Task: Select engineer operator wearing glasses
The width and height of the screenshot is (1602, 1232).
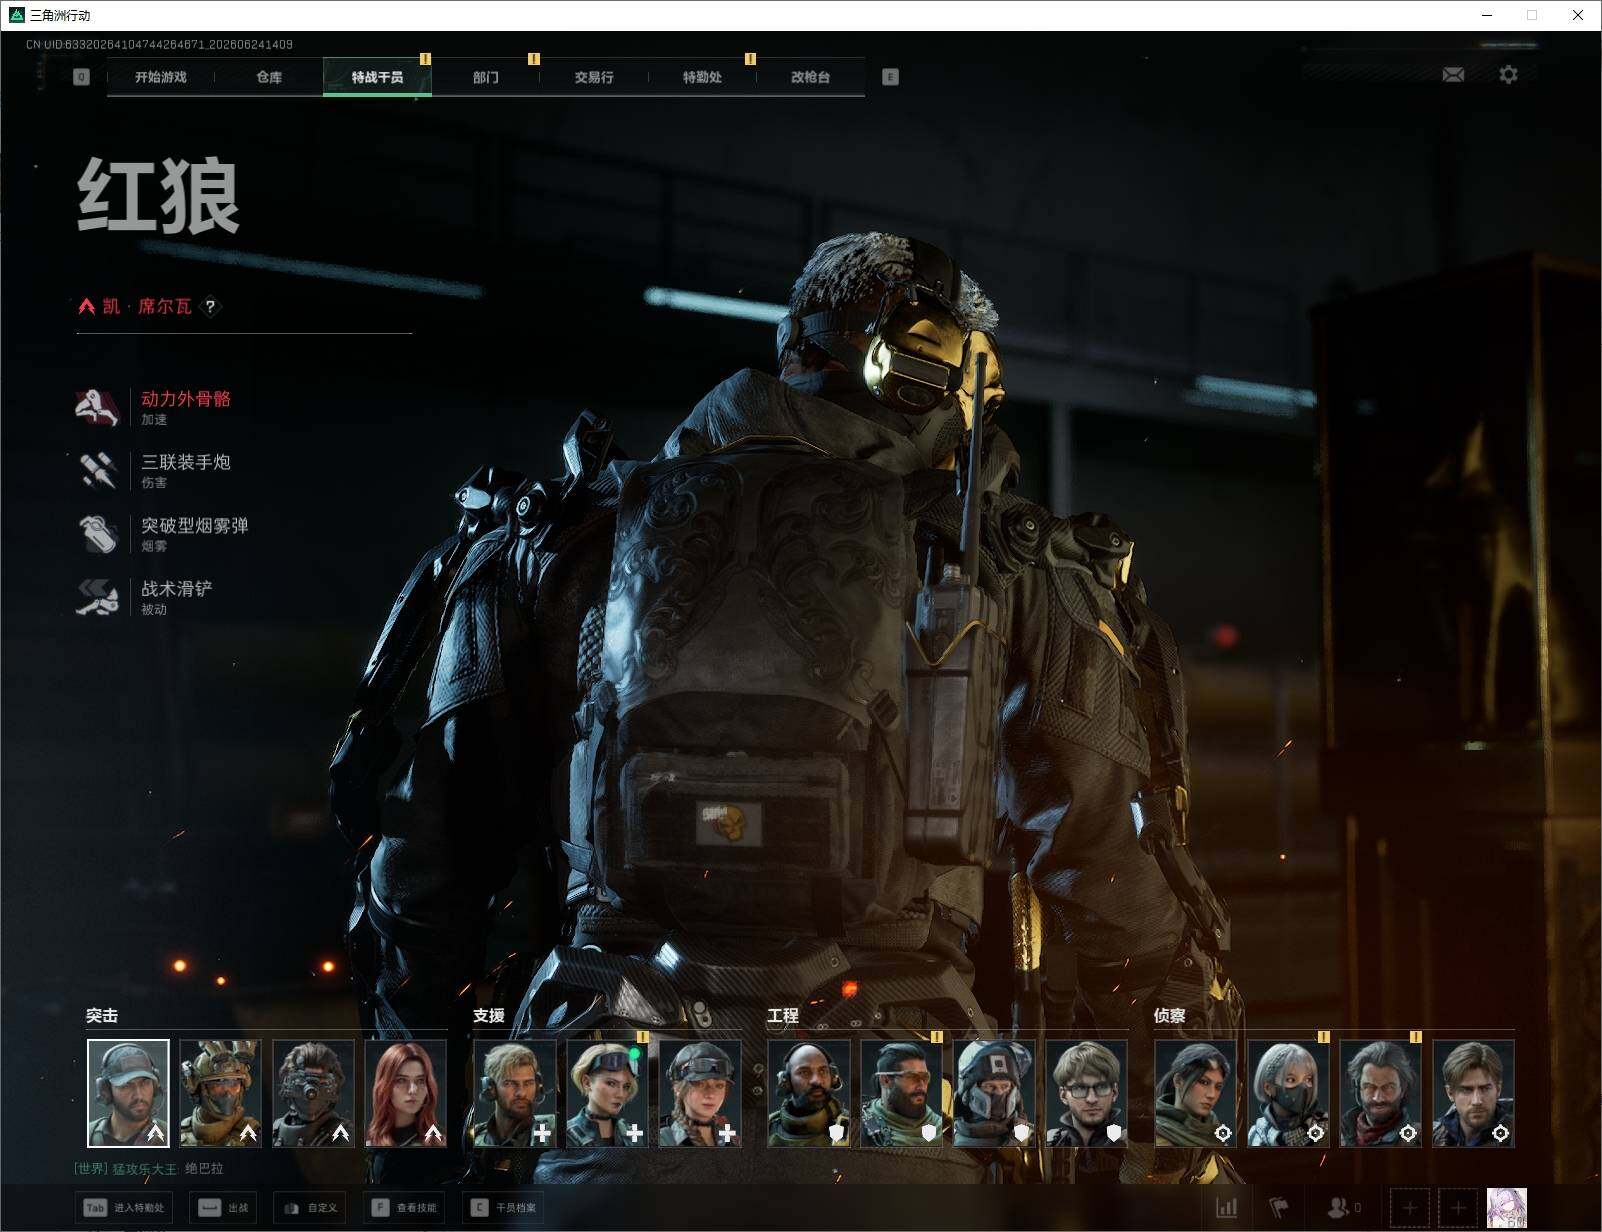Action: point(1086,1093)
